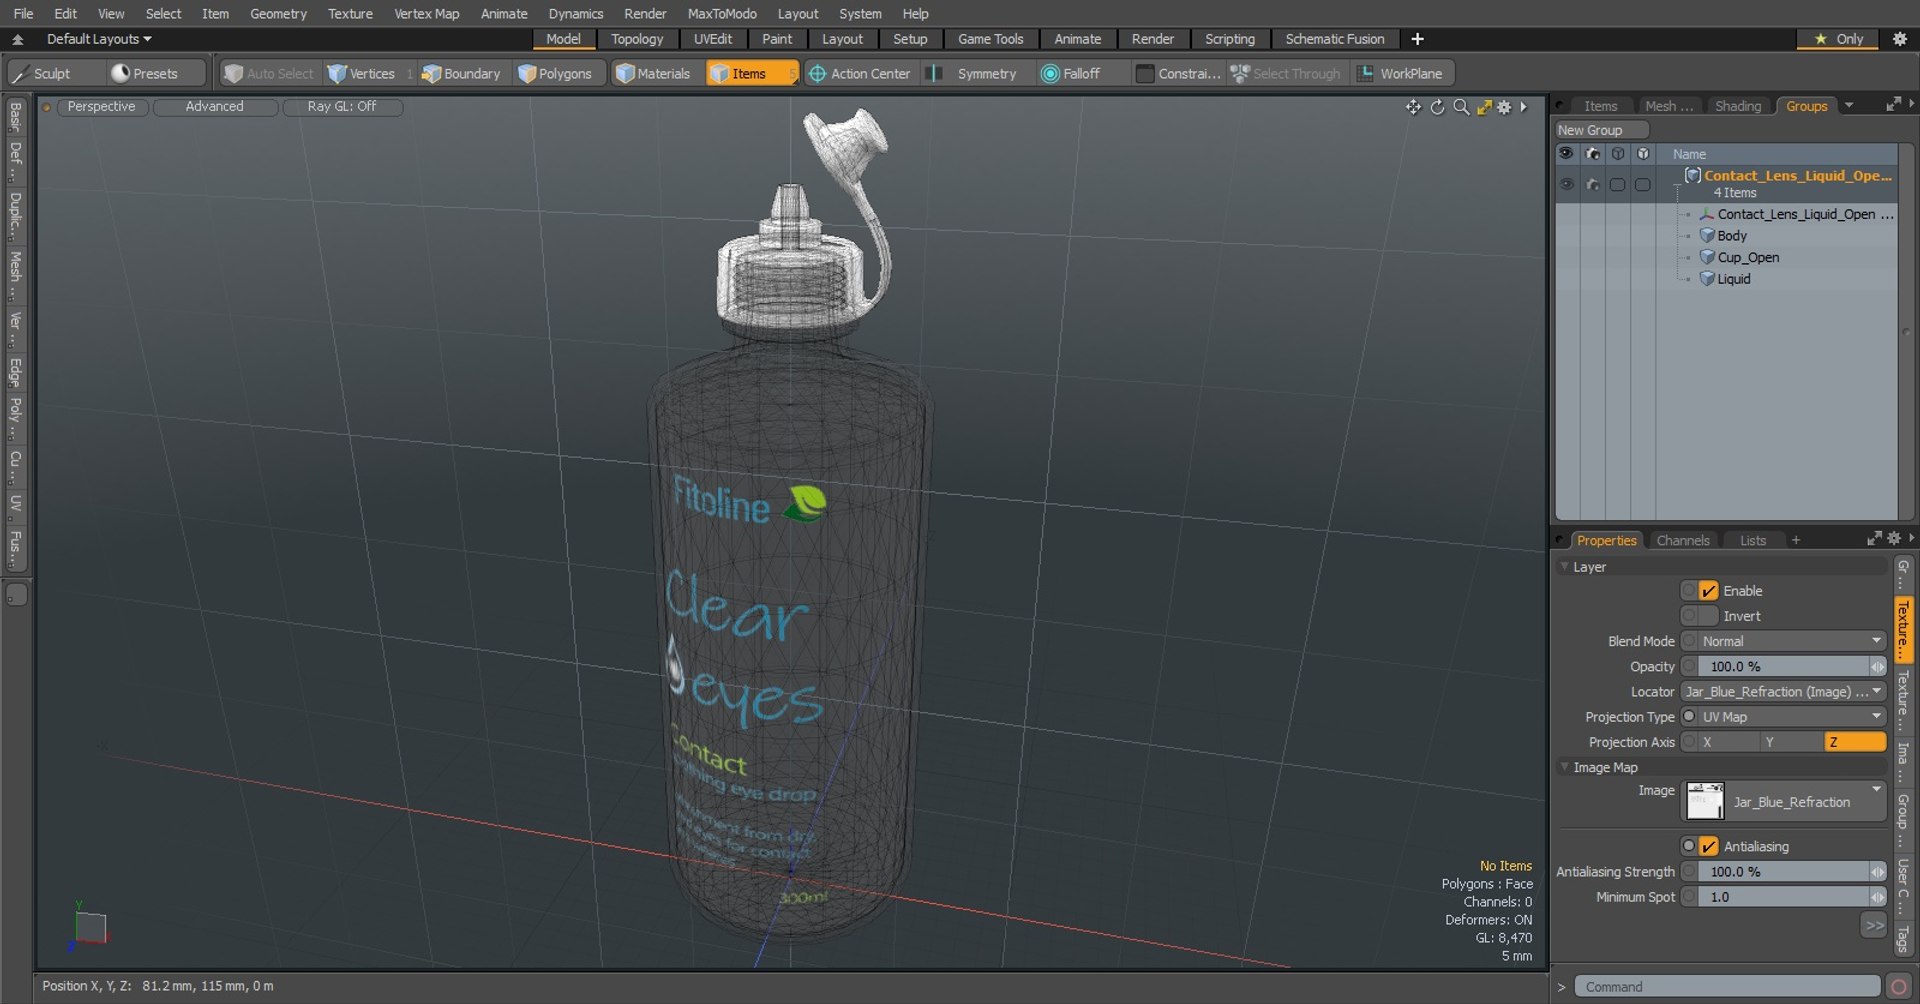Adjust the Antialiasing Strength slider

point(1791,872)
